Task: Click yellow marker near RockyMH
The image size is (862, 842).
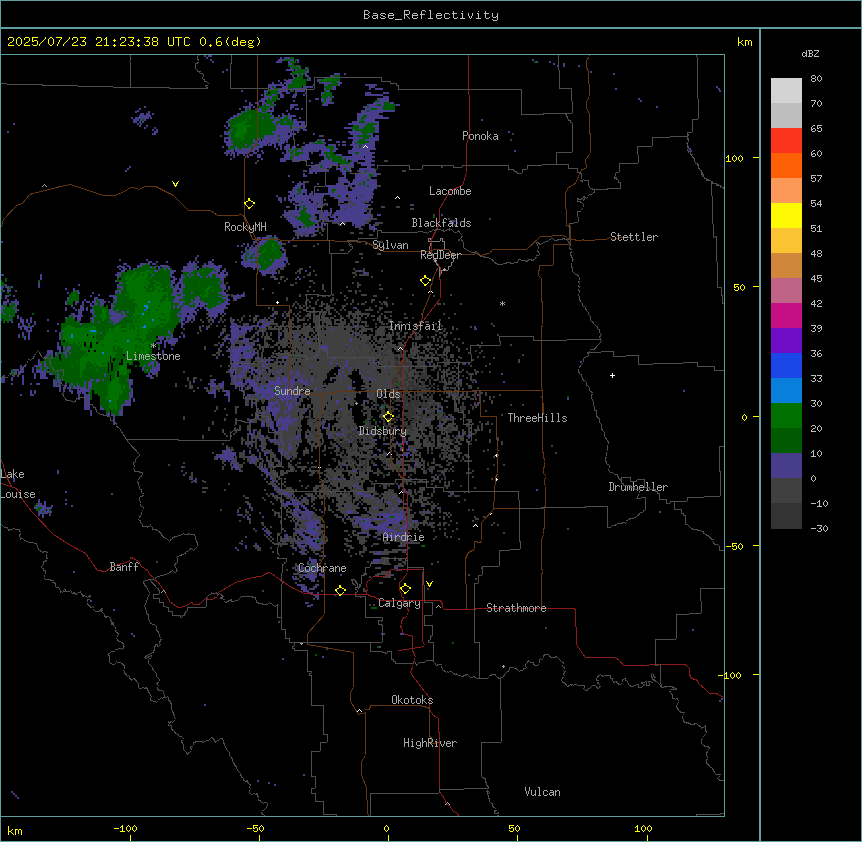Action: tap(249, 204)
